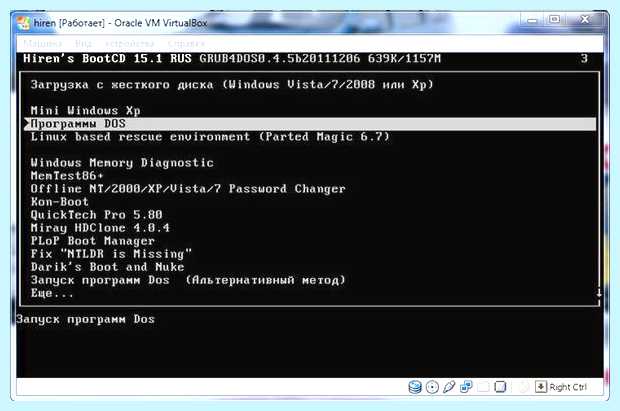Click the keyboard capture arrow icon

(x=541, y=386)
